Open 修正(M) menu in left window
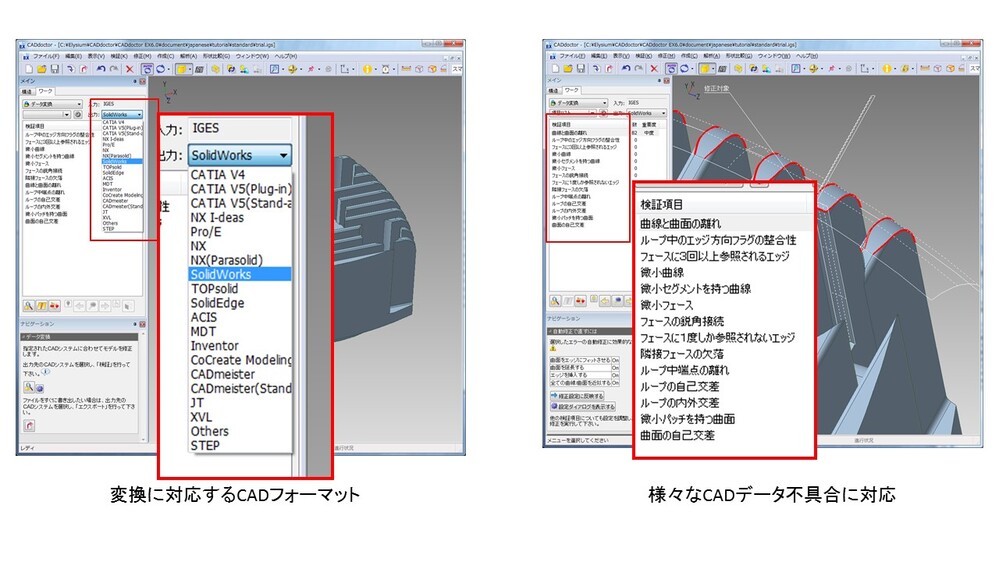Viewport: 999px width, 562px height. [143, 56]
